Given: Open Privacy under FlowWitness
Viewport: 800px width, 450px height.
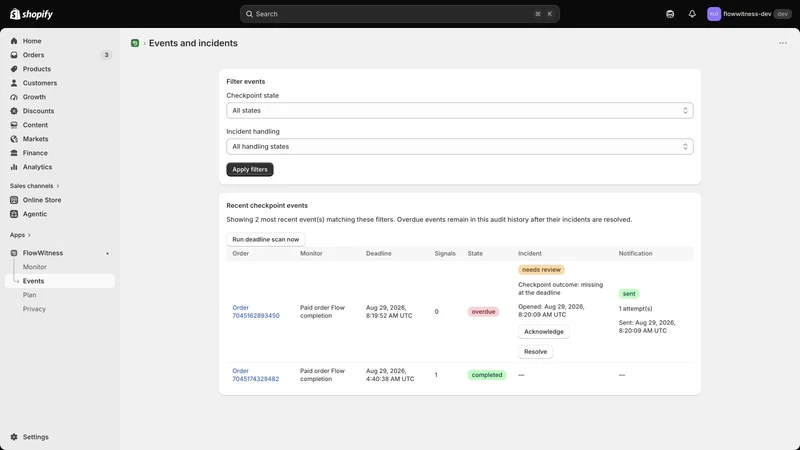Looking at the screenshot, I should pyautogui.click(x=34, y=309).
